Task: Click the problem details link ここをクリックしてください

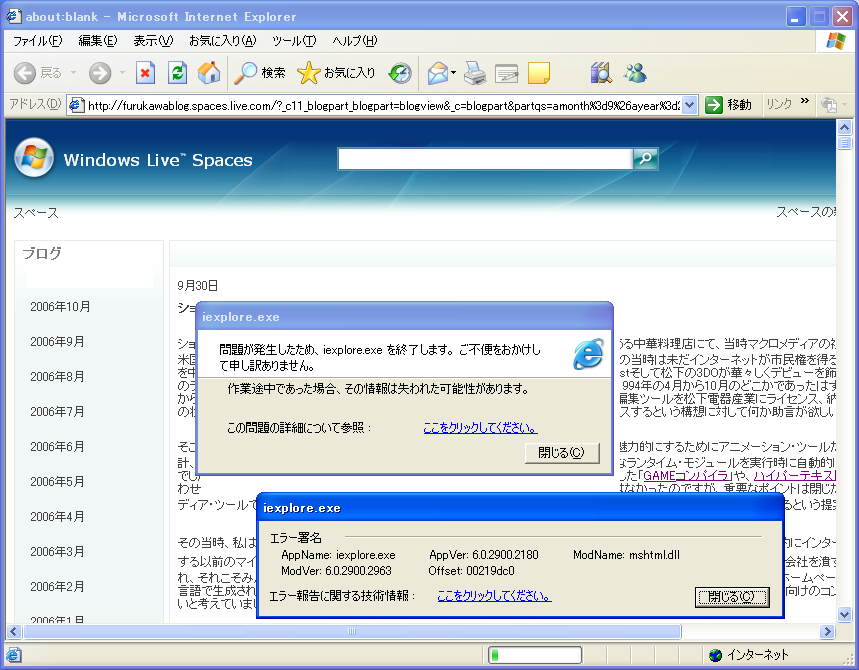Action: coord(480,427)
